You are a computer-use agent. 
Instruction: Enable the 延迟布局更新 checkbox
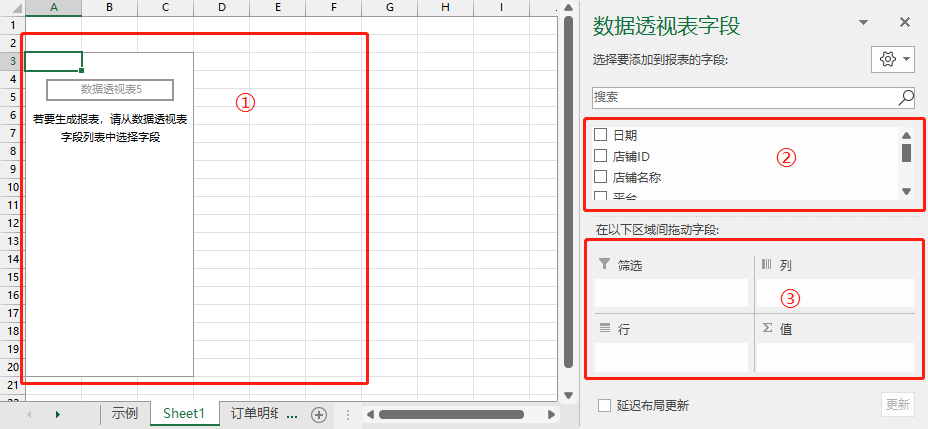pos(604,405)
